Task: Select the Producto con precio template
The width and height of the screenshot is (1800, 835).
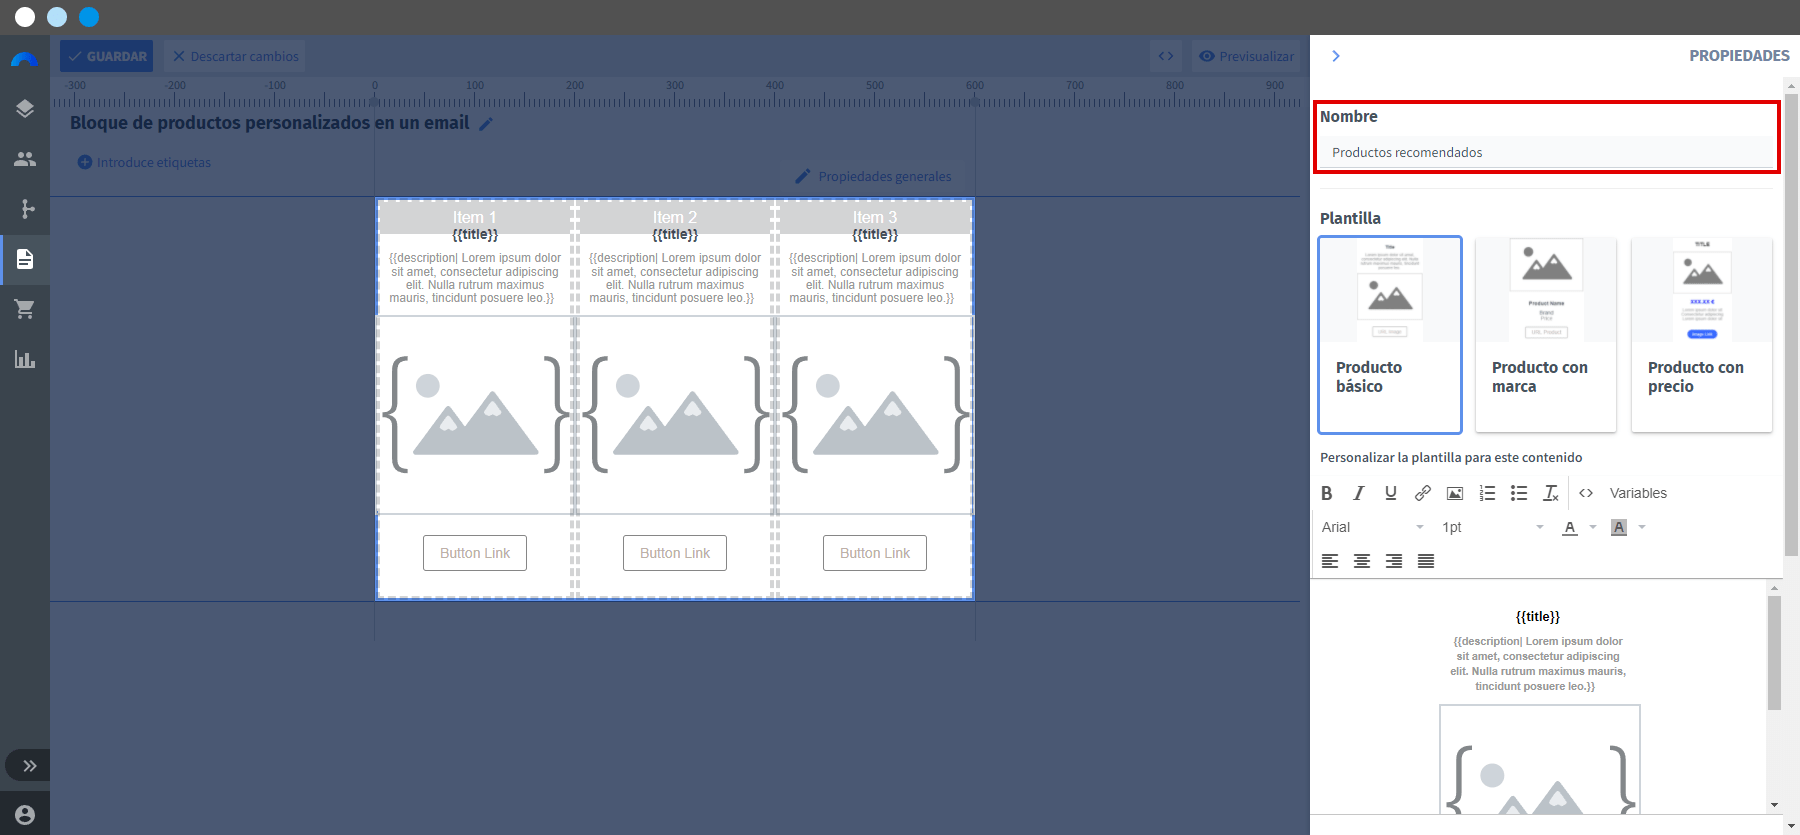Action: 1702,335
